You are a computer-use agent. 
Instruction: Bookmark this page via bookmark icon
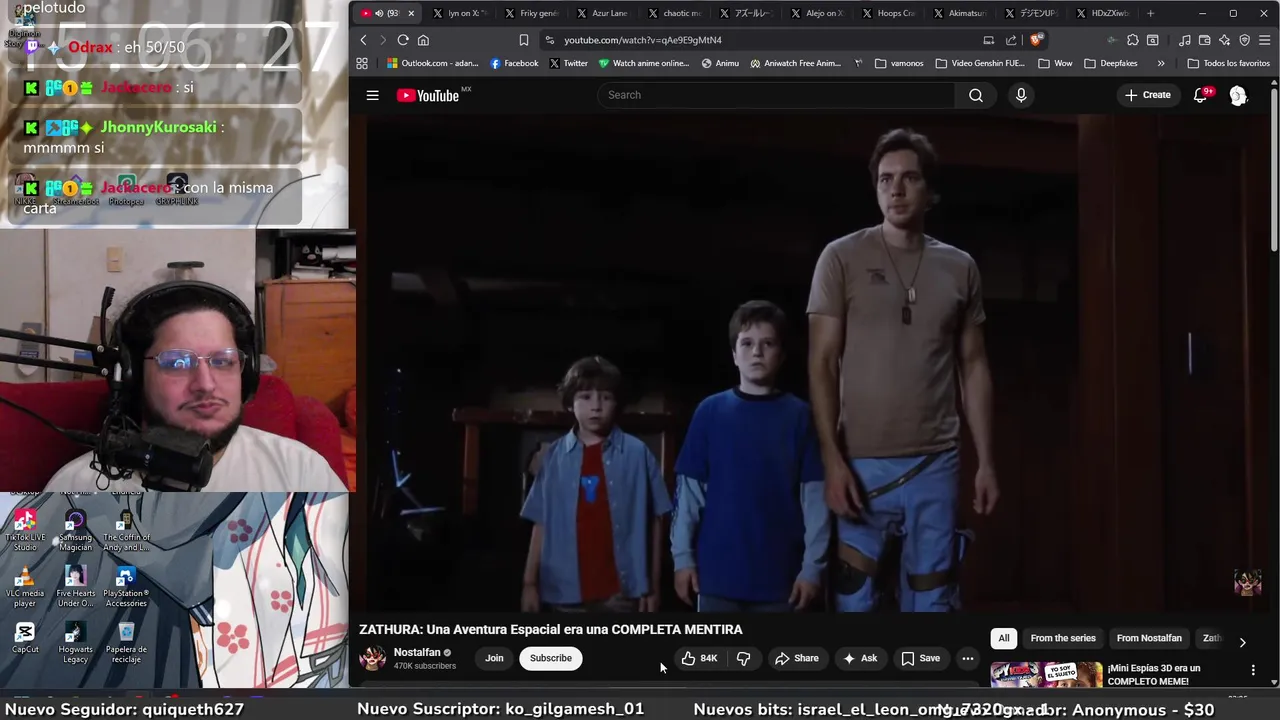click(x=523, y=40)
